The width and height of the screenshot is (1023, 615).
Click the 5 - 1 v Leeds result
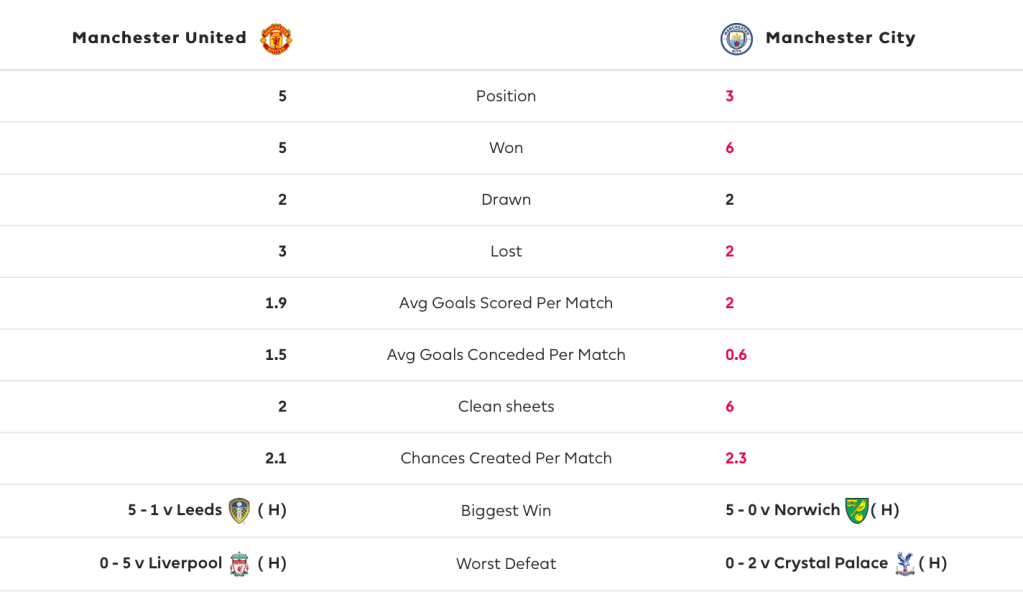tap(174, 510)
